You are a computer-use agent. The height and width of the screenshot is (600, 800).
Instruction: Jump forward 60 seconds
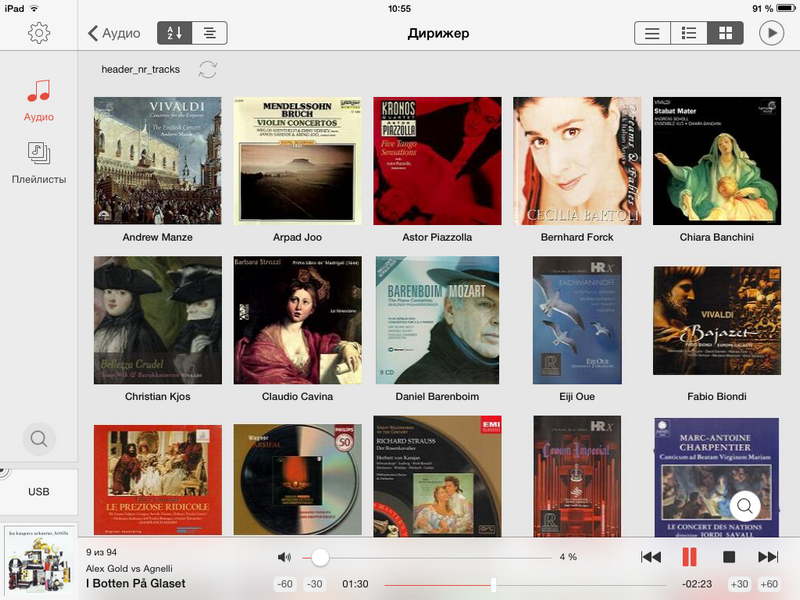(x=769, y=585)
